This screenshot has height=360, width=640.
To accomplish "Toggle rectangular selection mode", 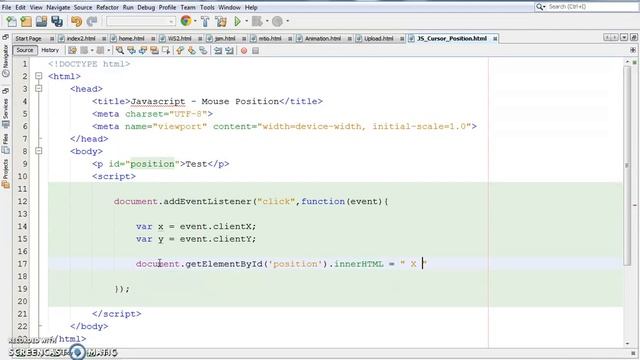I will click(x=166, y=51).
